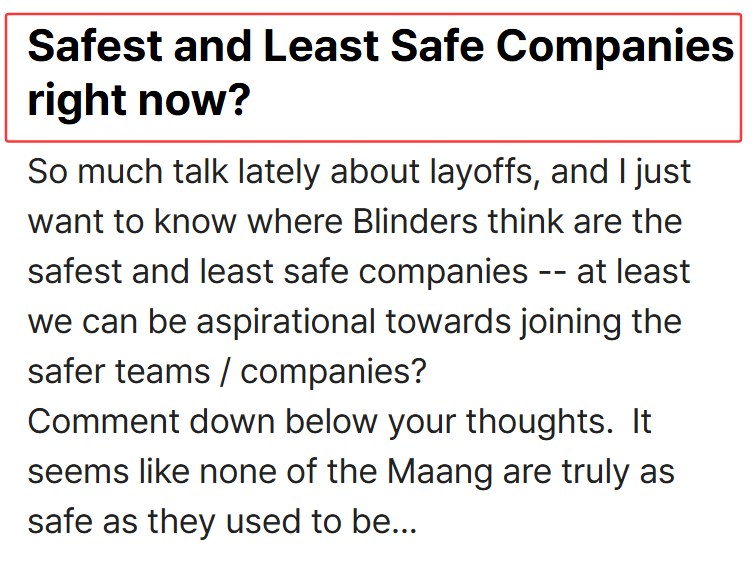Click the phrase 'want to know' in the body
The image size is (755, 573).
132,221
